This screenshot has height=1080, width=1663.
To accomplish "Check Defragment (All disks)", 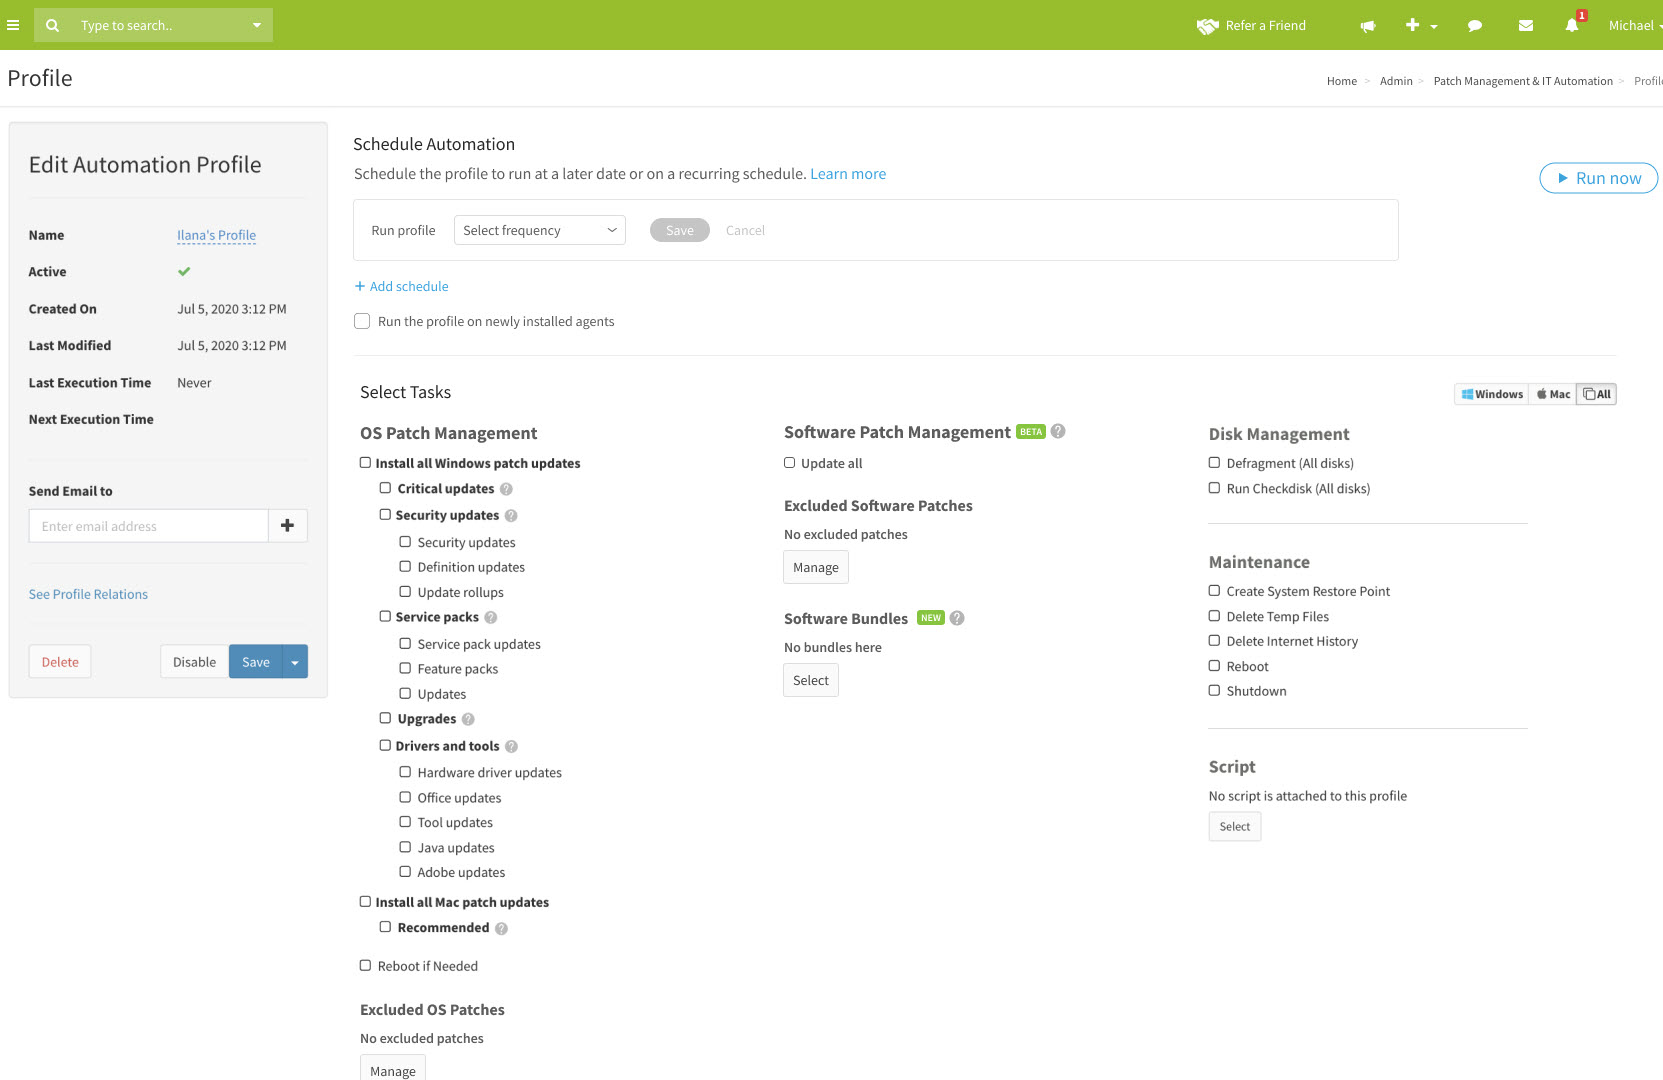I will point(1215,463).
